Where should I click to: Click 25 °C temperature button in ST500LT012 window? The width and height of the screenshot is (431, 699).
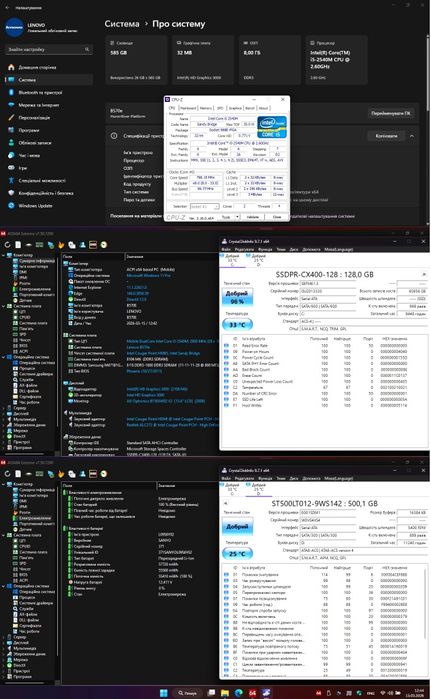[237, 554]
